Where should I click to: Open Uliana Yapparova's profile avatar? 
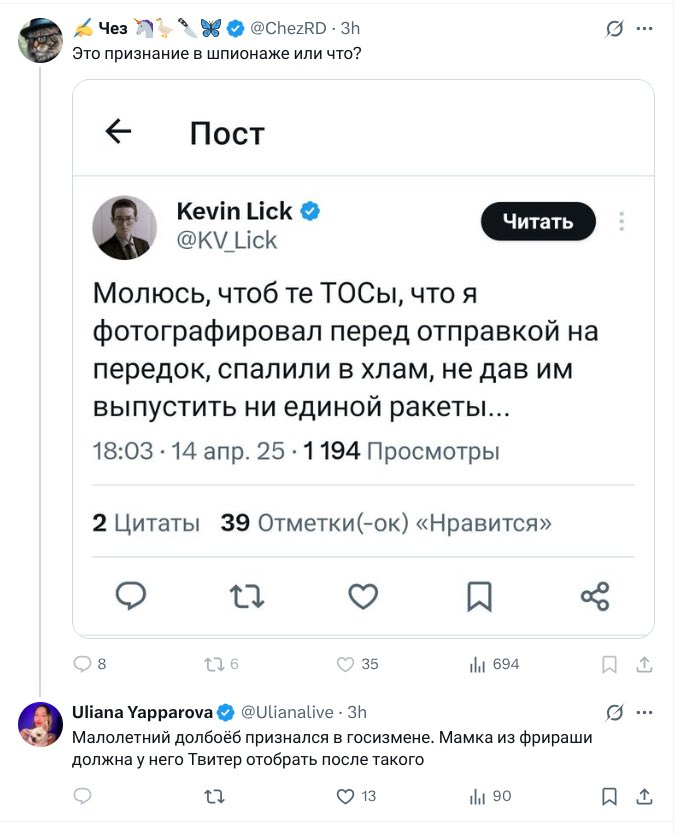click(x=39, y=724)
